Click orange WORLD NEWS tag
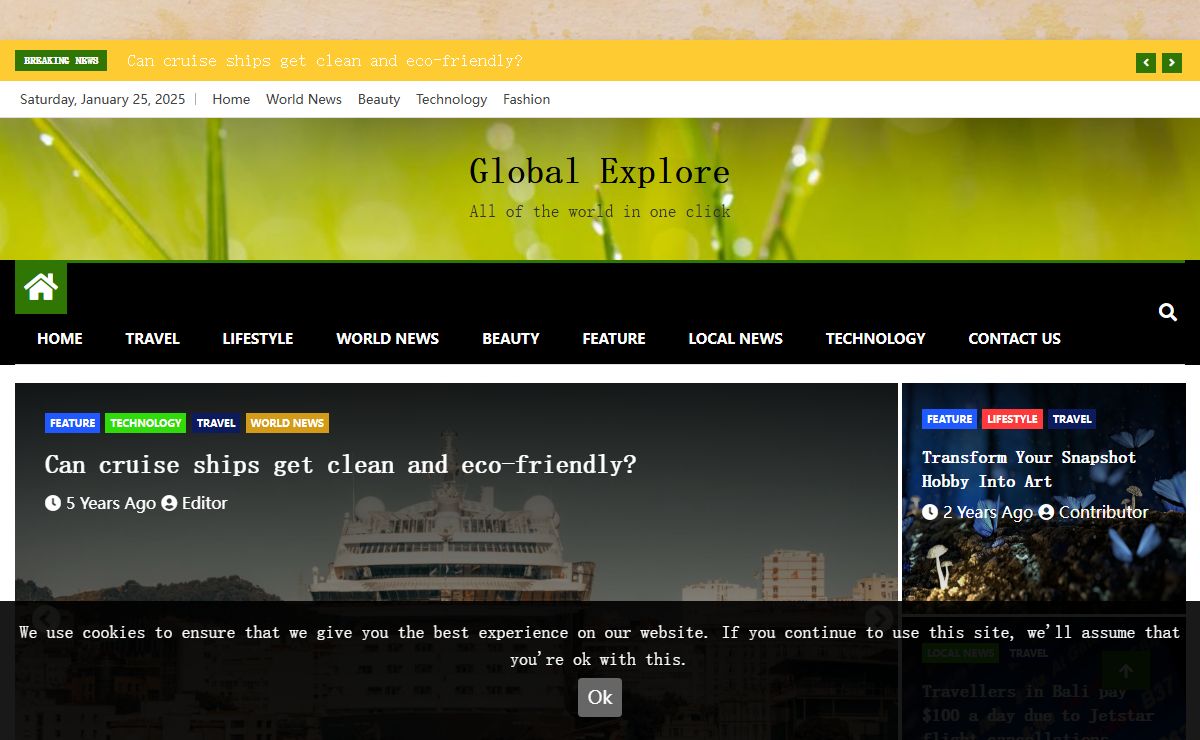This screenshot has width=1200, height=740. (x=287, y=423)
